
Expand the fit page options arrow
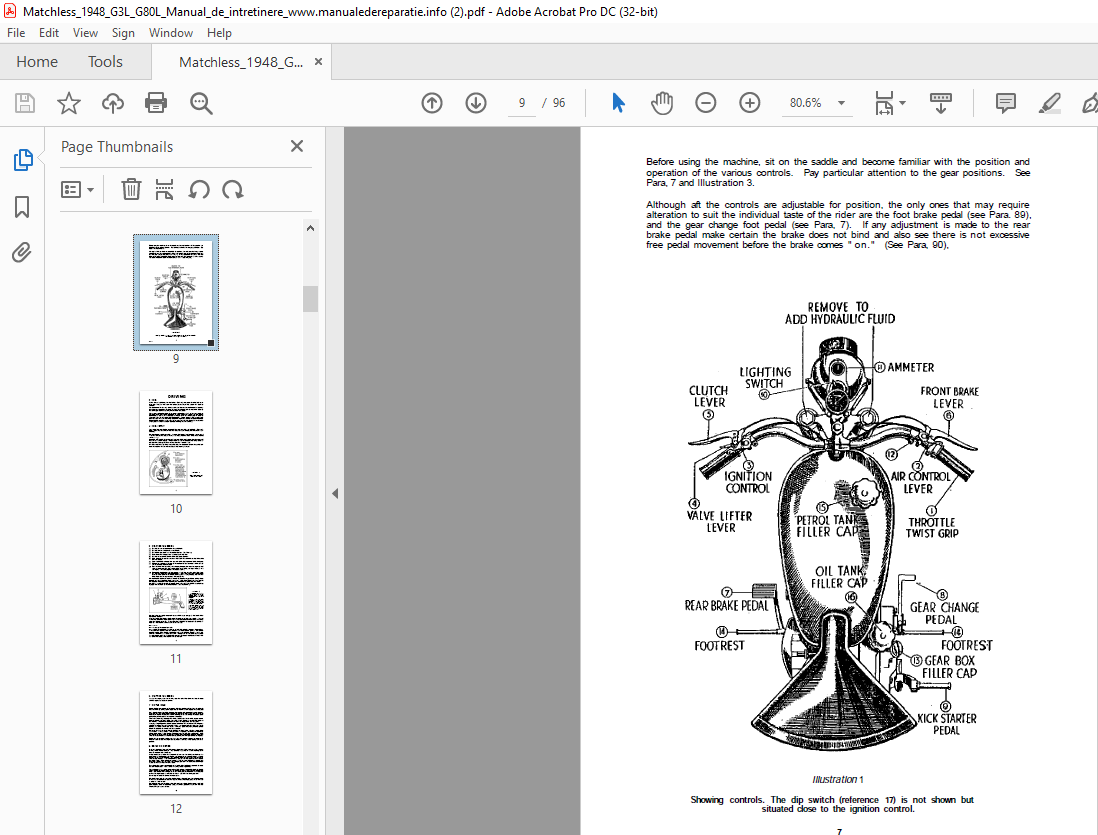(903, 103)
